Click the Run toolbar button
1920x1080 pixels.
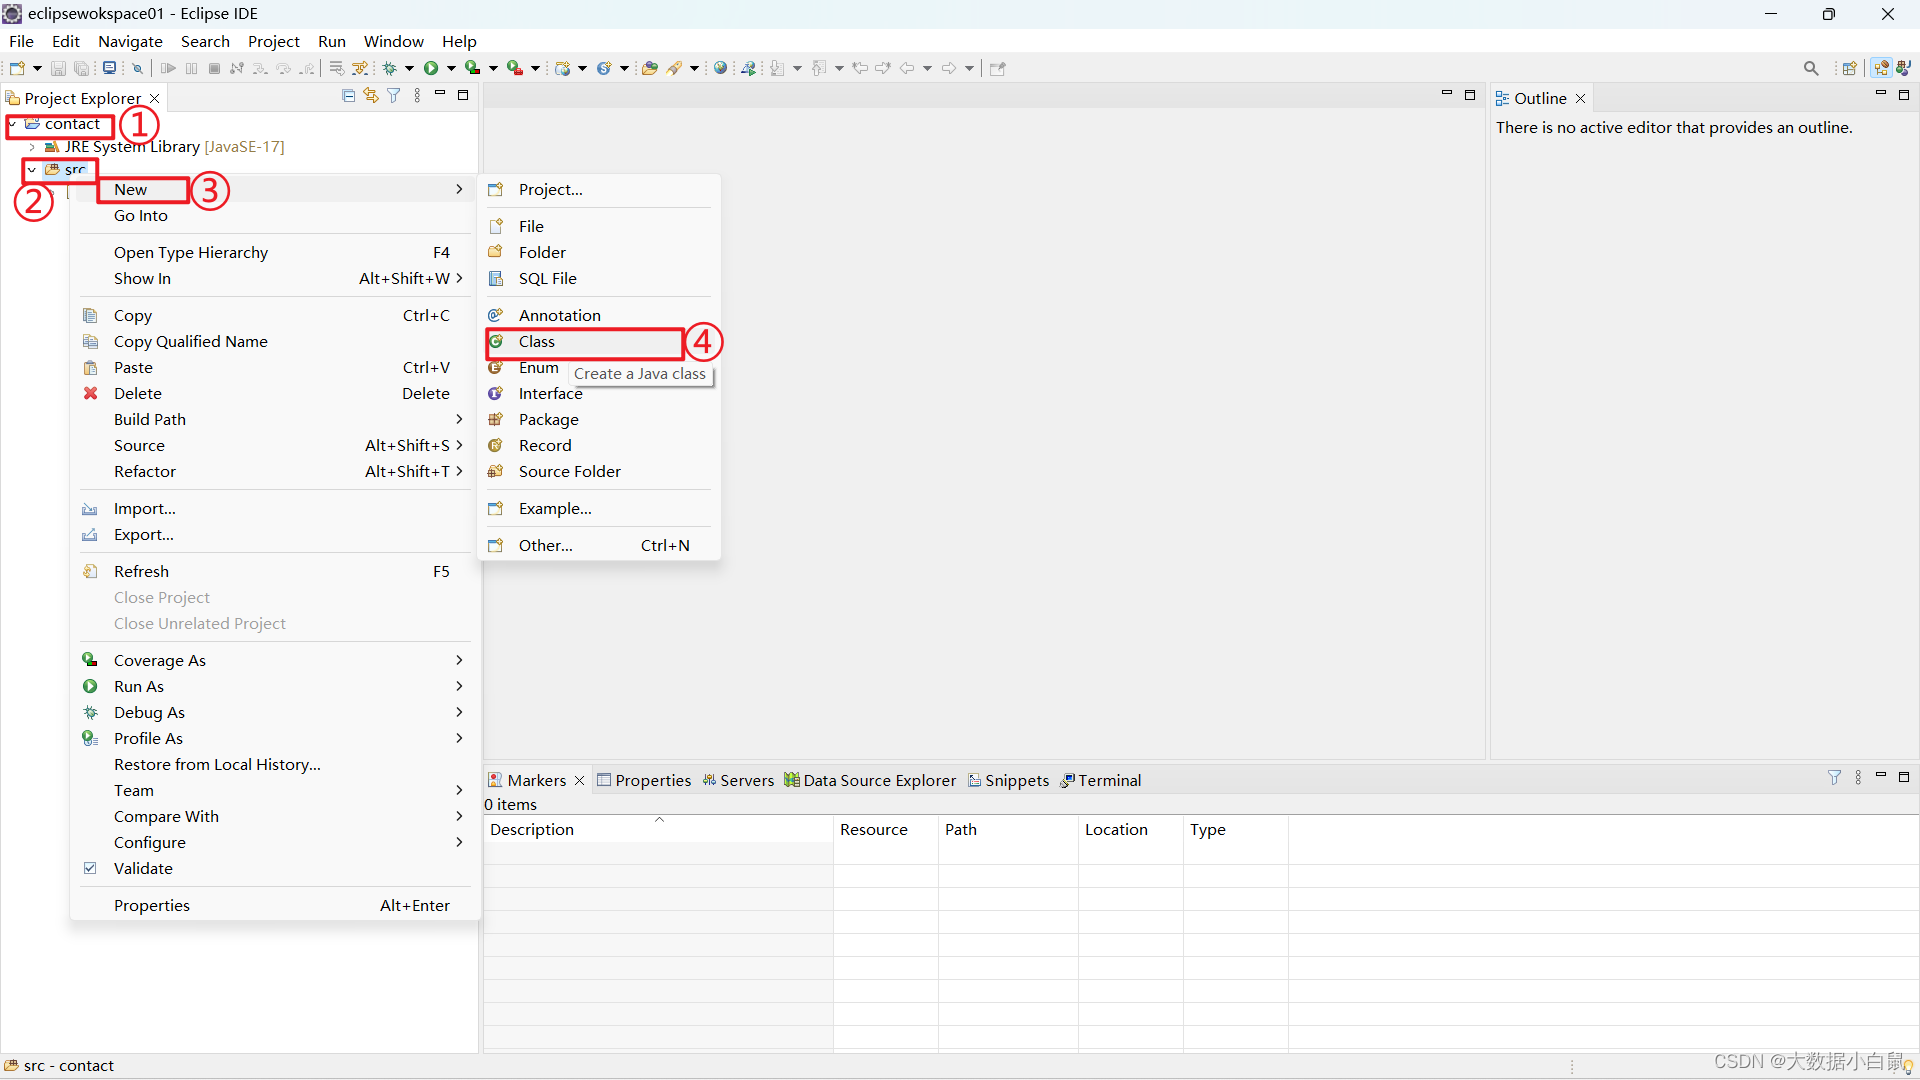(431, 68)
